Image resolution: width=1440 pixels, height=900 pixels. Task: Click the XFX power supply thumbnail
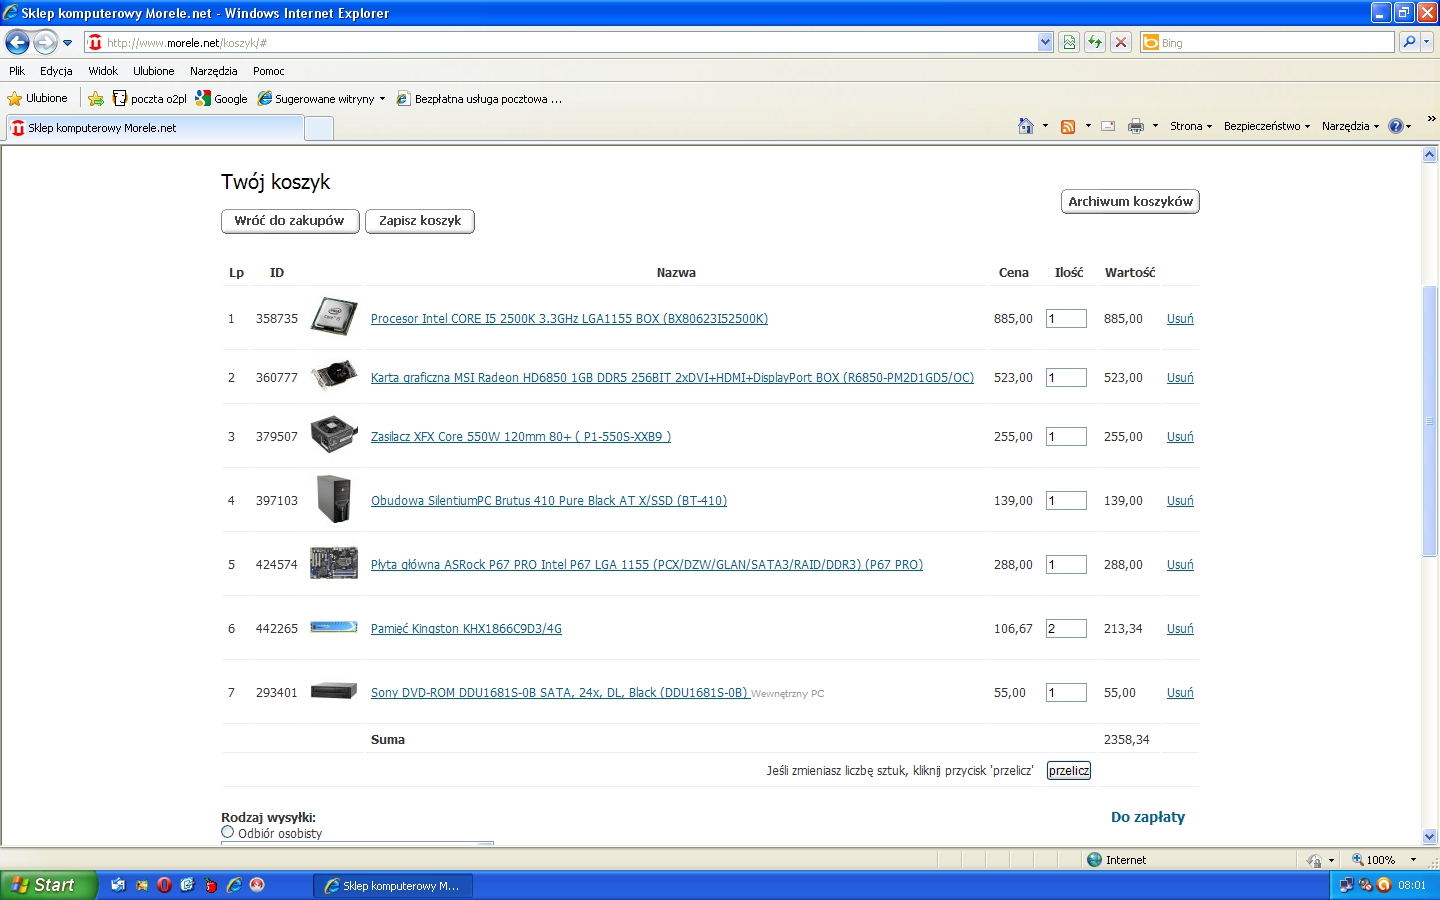pos(334,435)
